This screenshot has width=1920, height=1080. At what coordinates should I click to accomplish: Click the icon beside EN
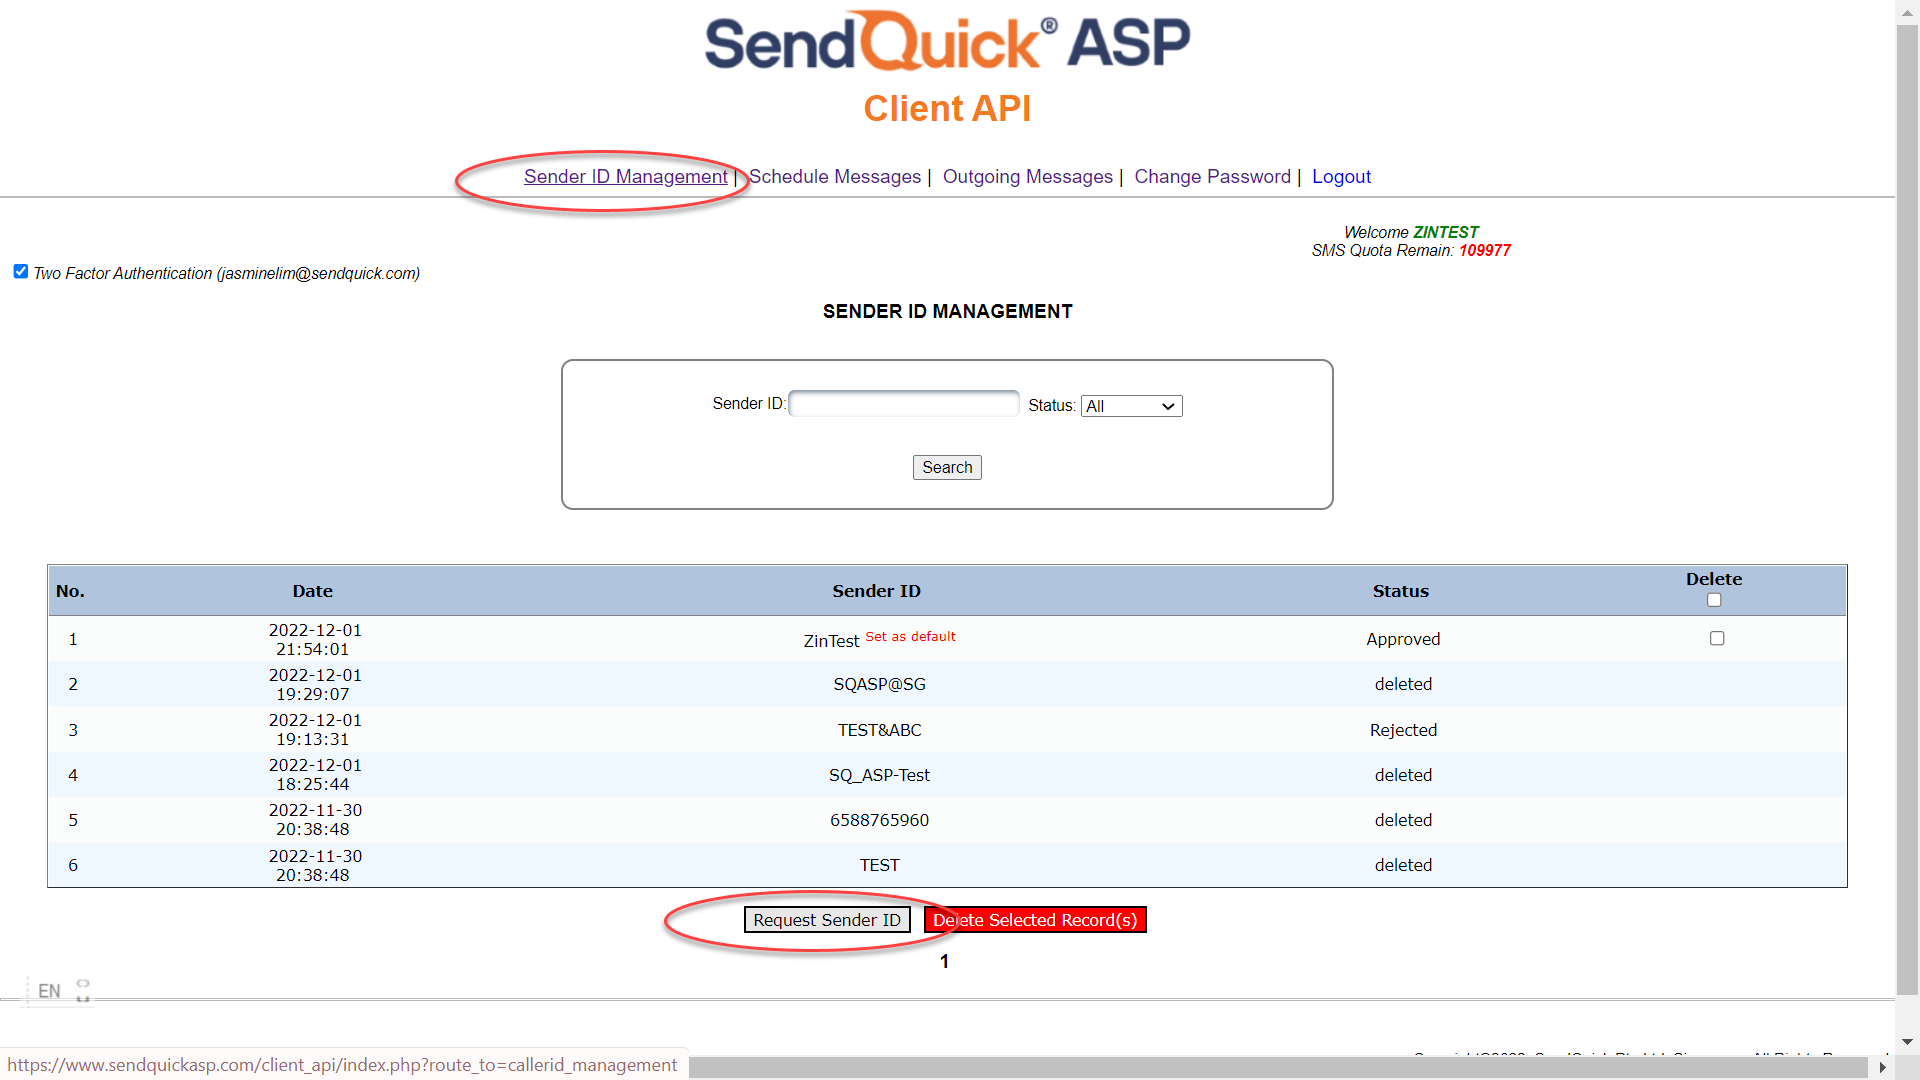(x=83, y=991)
